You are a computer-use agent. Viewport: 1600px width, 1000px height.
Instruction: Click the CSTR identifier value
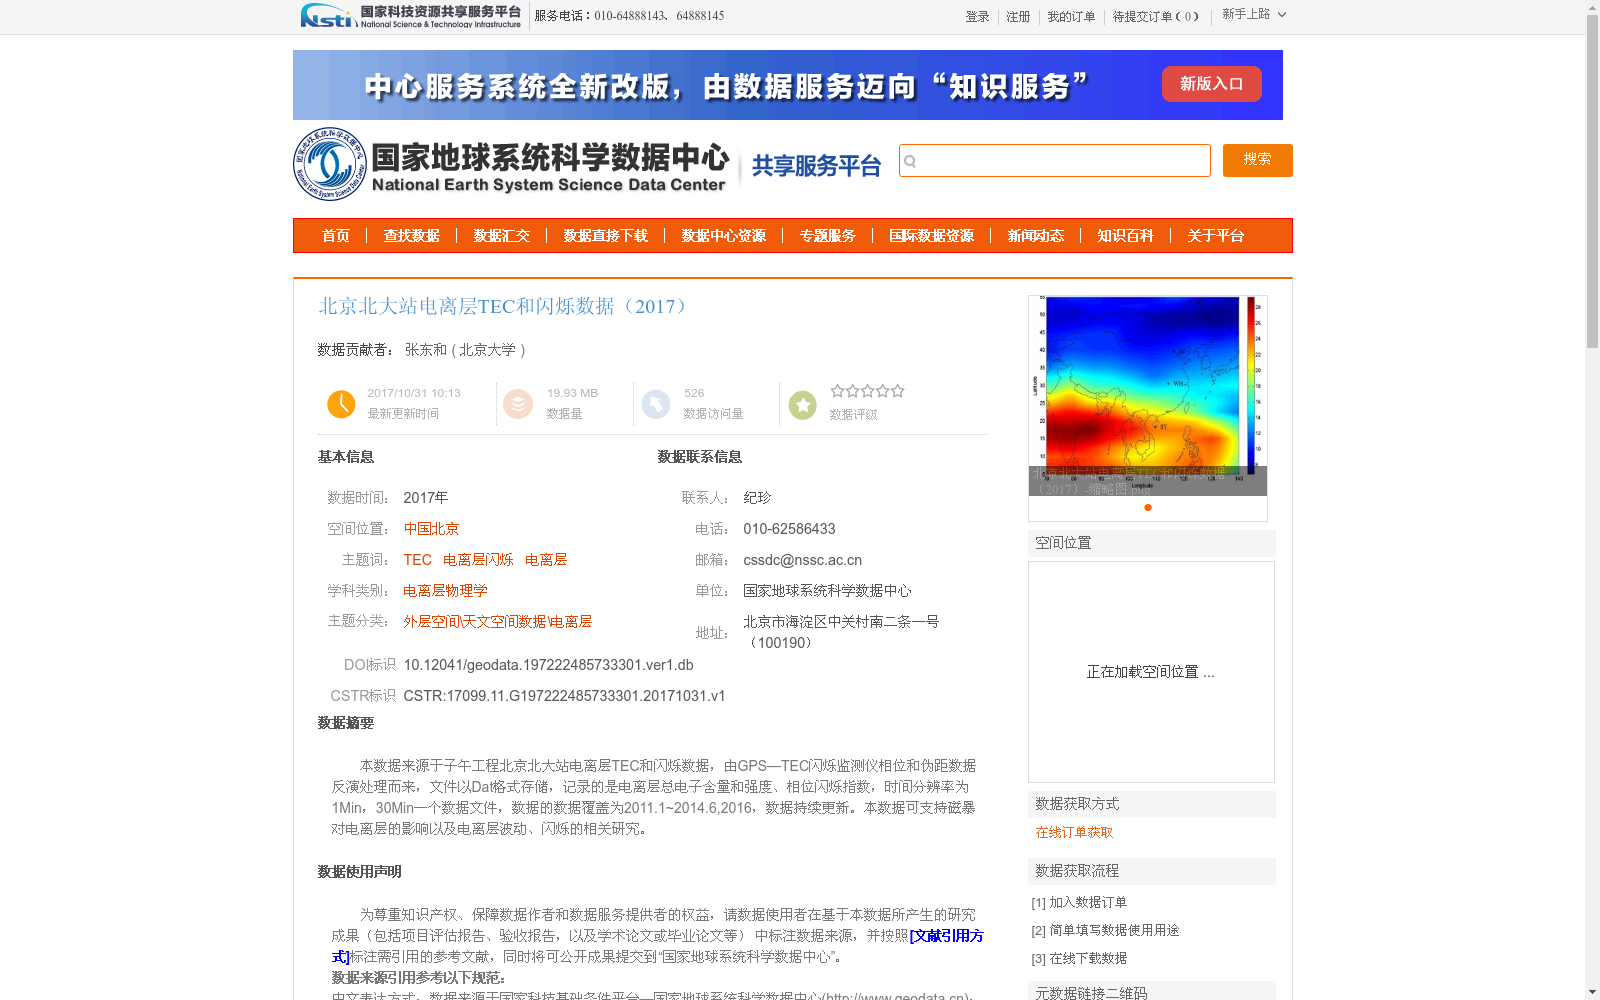point(564,696)
